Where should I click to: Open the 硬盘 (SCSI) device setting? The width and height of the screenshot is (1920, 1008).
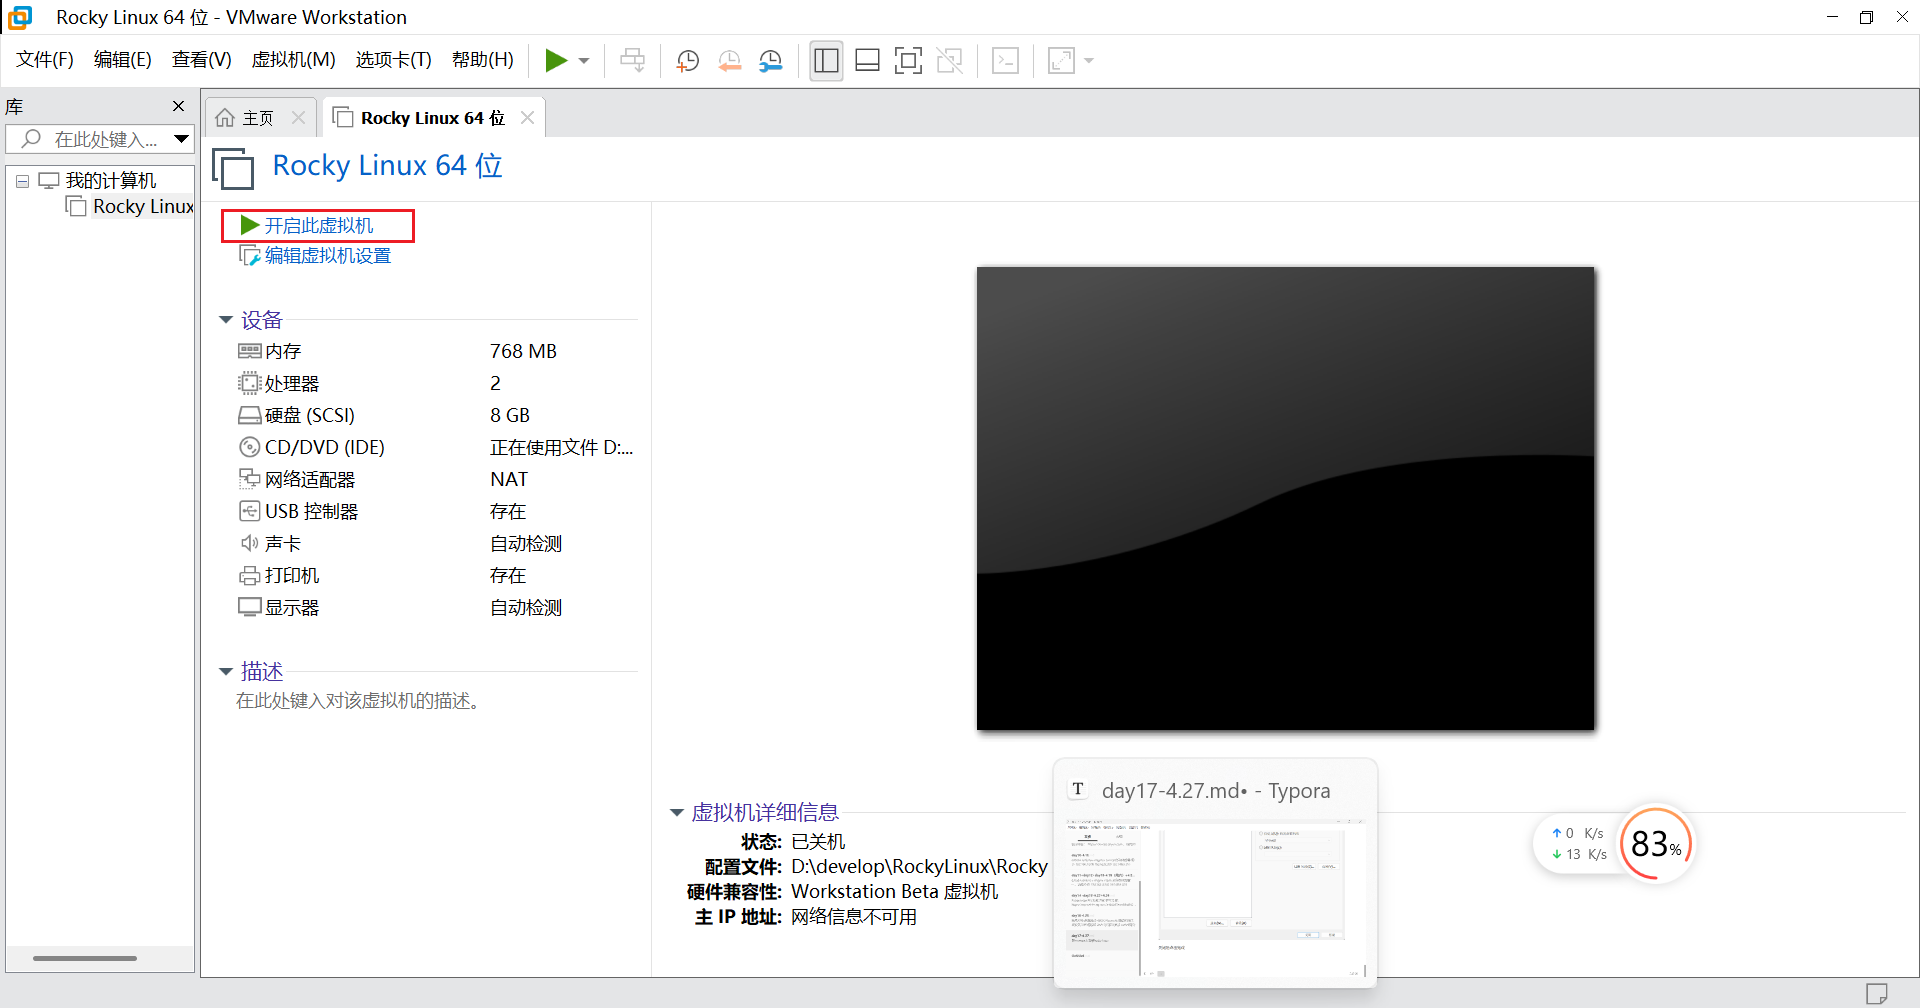click(x=309, y=415)
